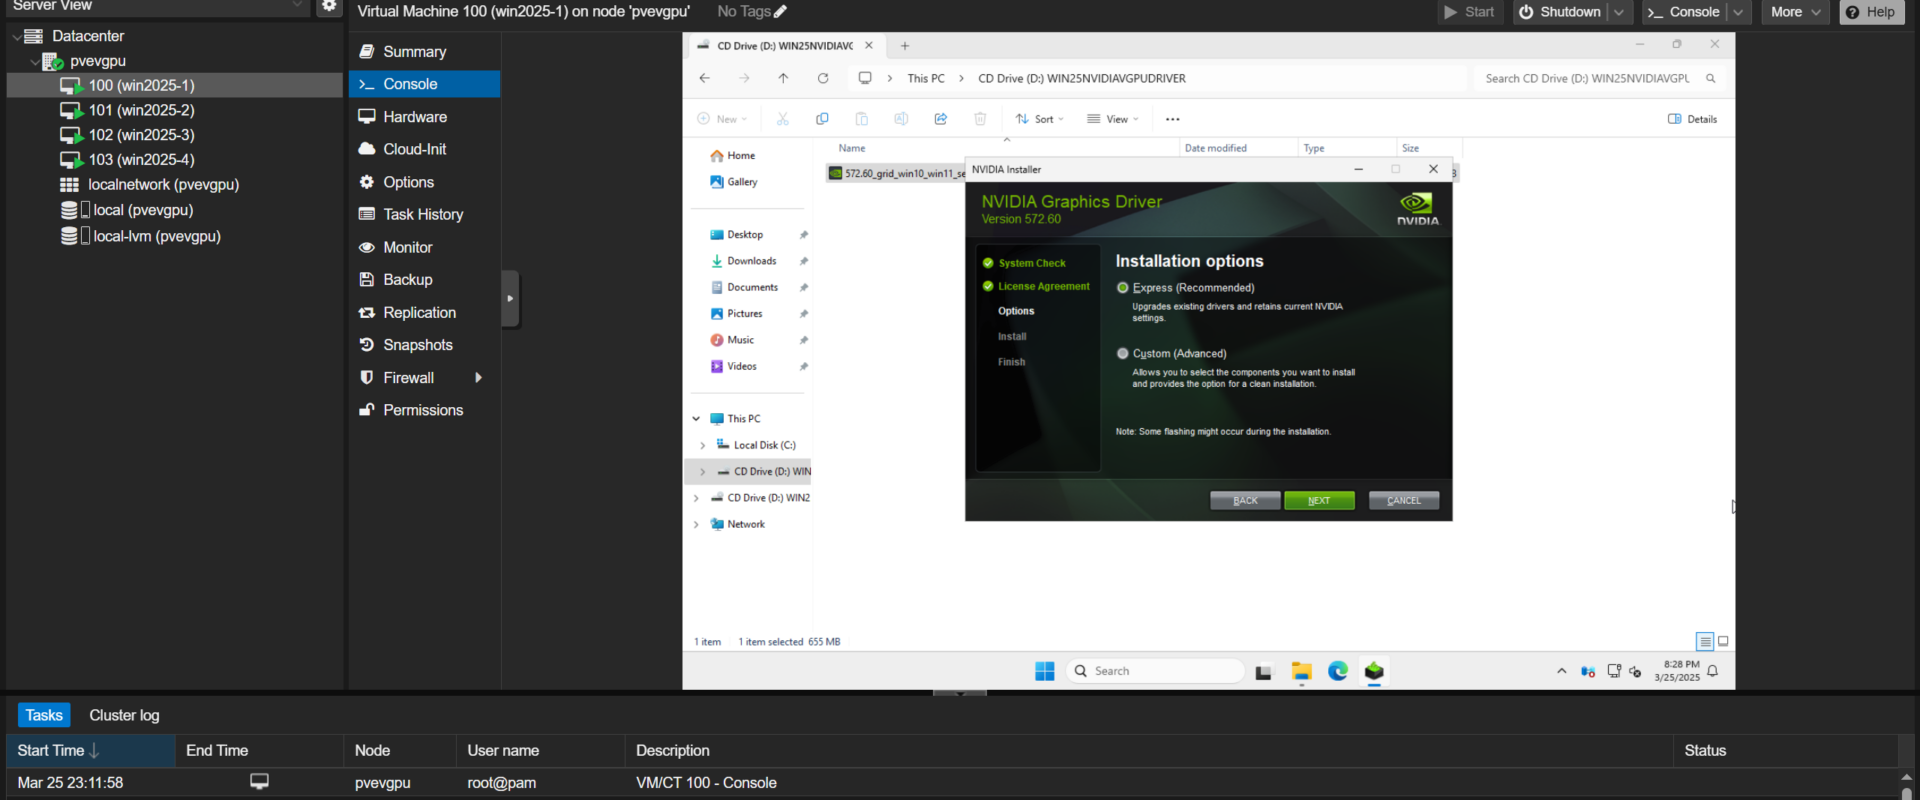Screen dimensions: 1920x800
Task: Select VM 101 (win2025-2) in the tree
Action: click(x=141, y=110)
